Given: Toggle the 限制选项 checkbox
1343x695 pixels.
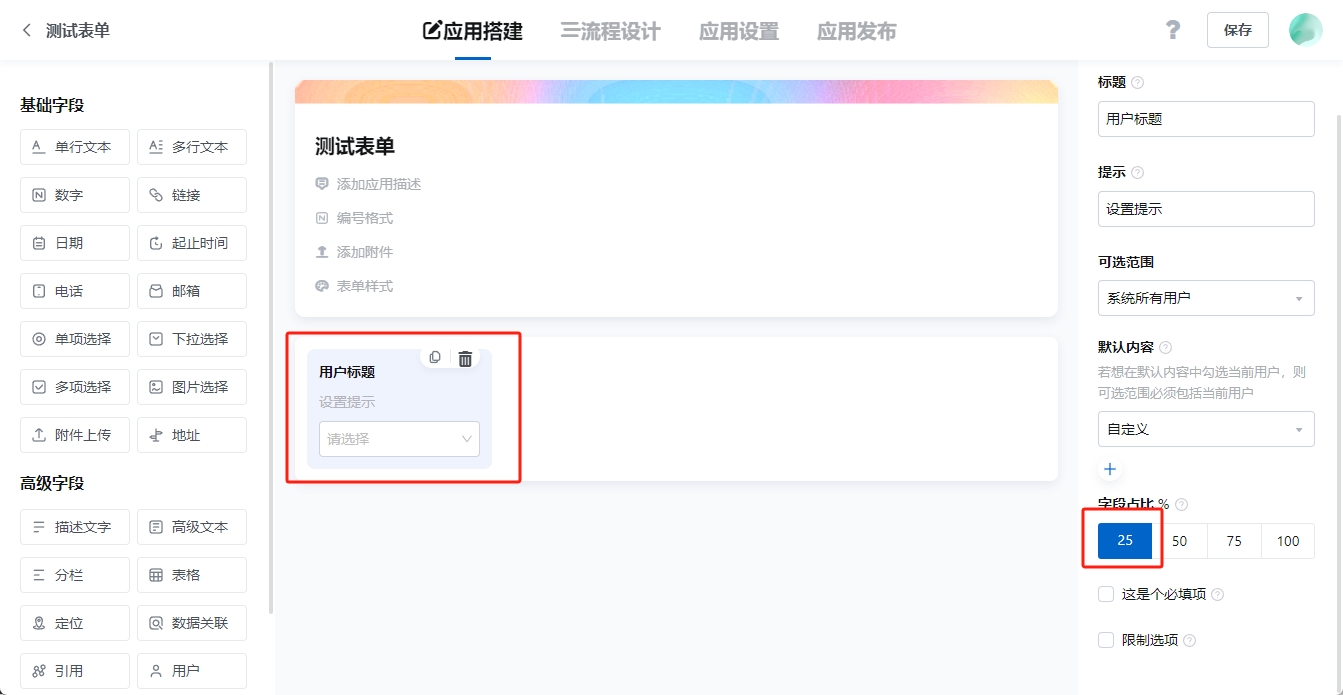Looking at the screenshot, I should [1106, 640].
